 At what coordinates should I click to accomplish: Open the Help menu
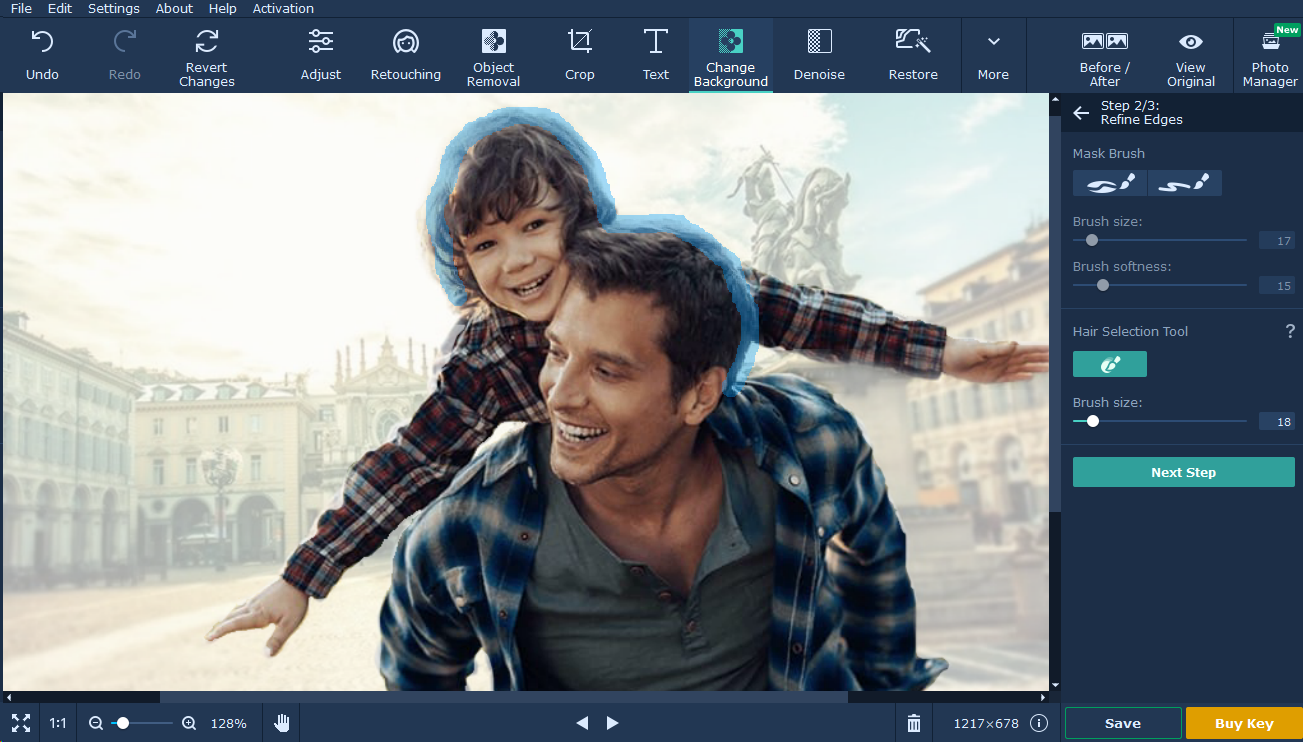point(223,8)
